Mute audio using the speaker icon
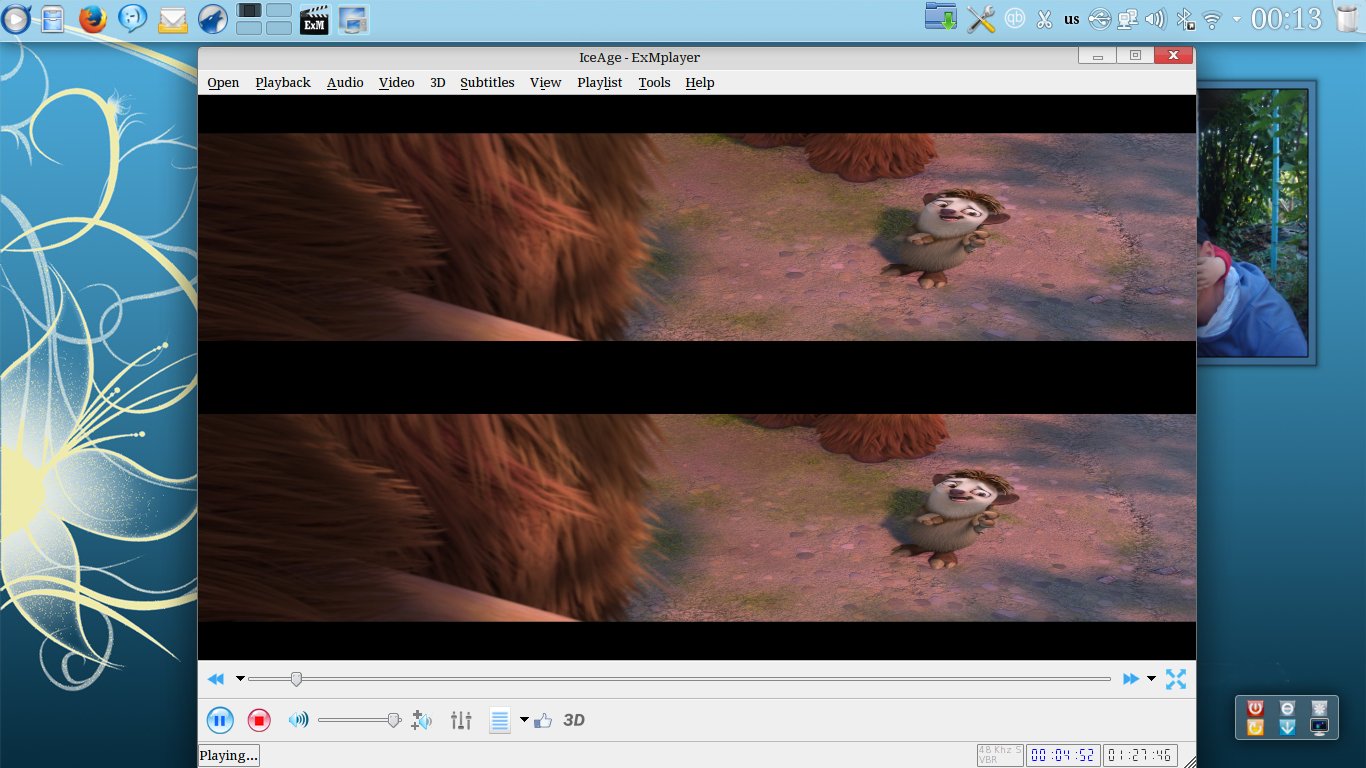 pos(298,720)
